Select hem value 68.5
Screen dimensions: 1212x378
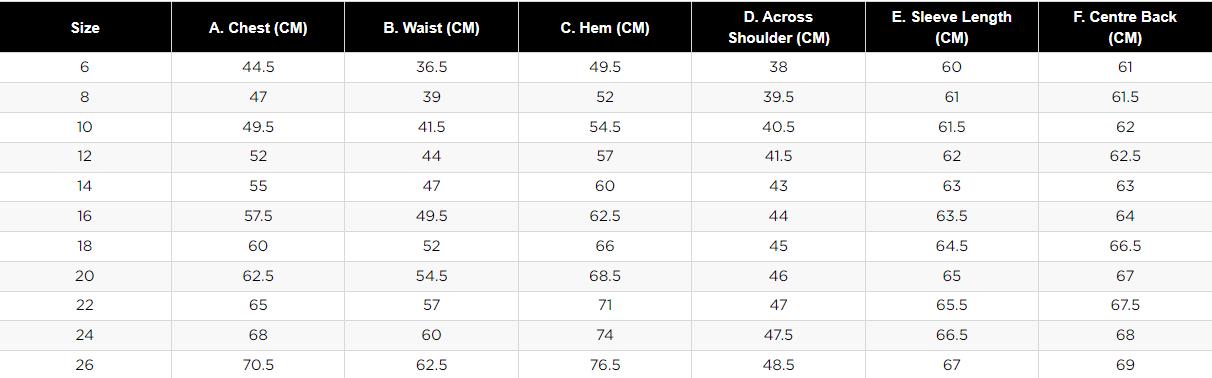[x=605, y=276]
